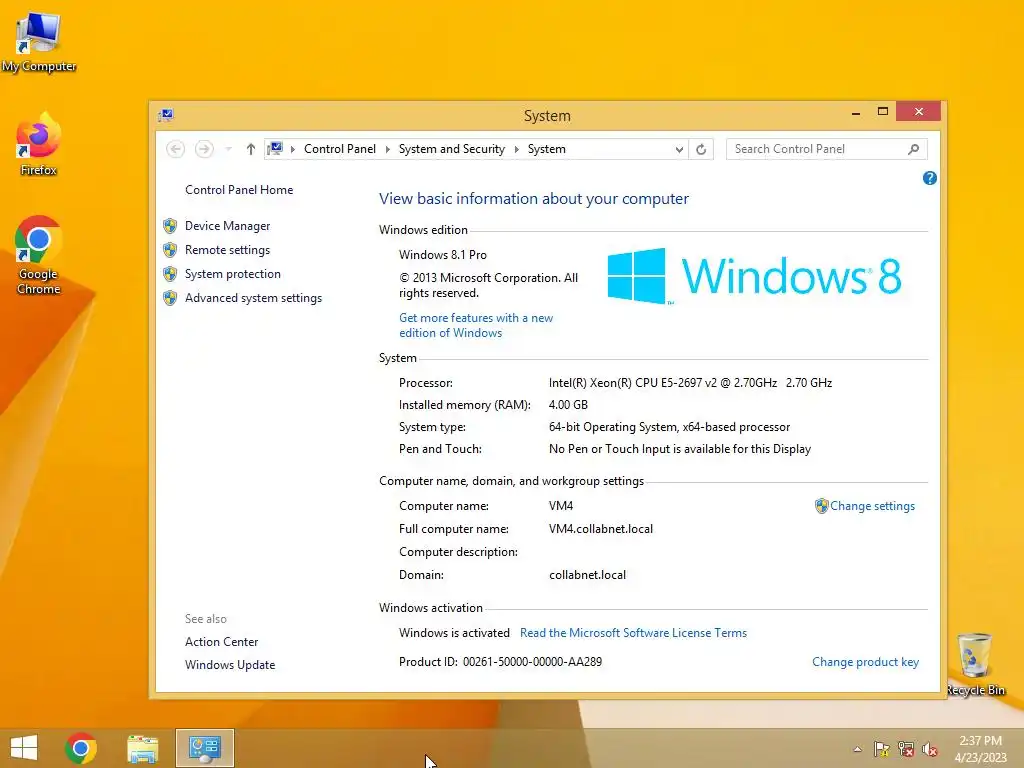
Task: Click Change settings for computer name
Action: (872, 506)
